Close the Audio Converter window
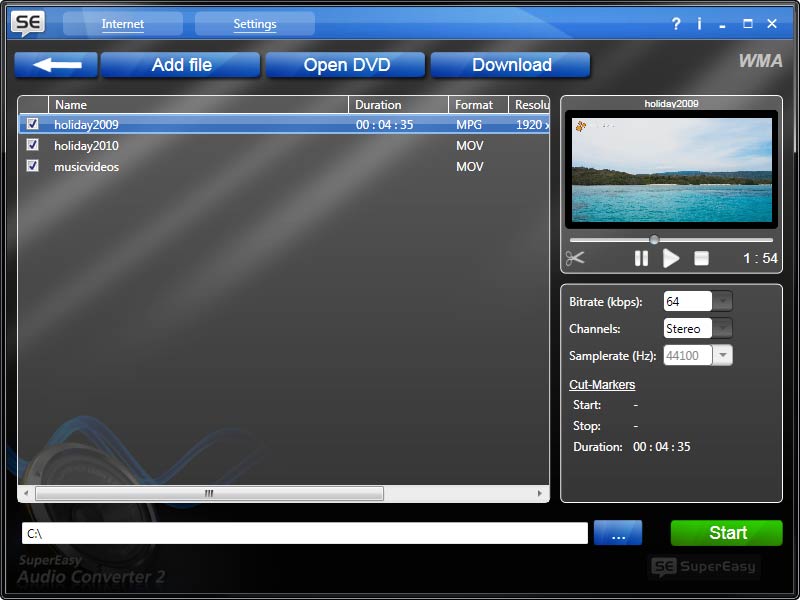800x600 pixels. tap(772, 23)
